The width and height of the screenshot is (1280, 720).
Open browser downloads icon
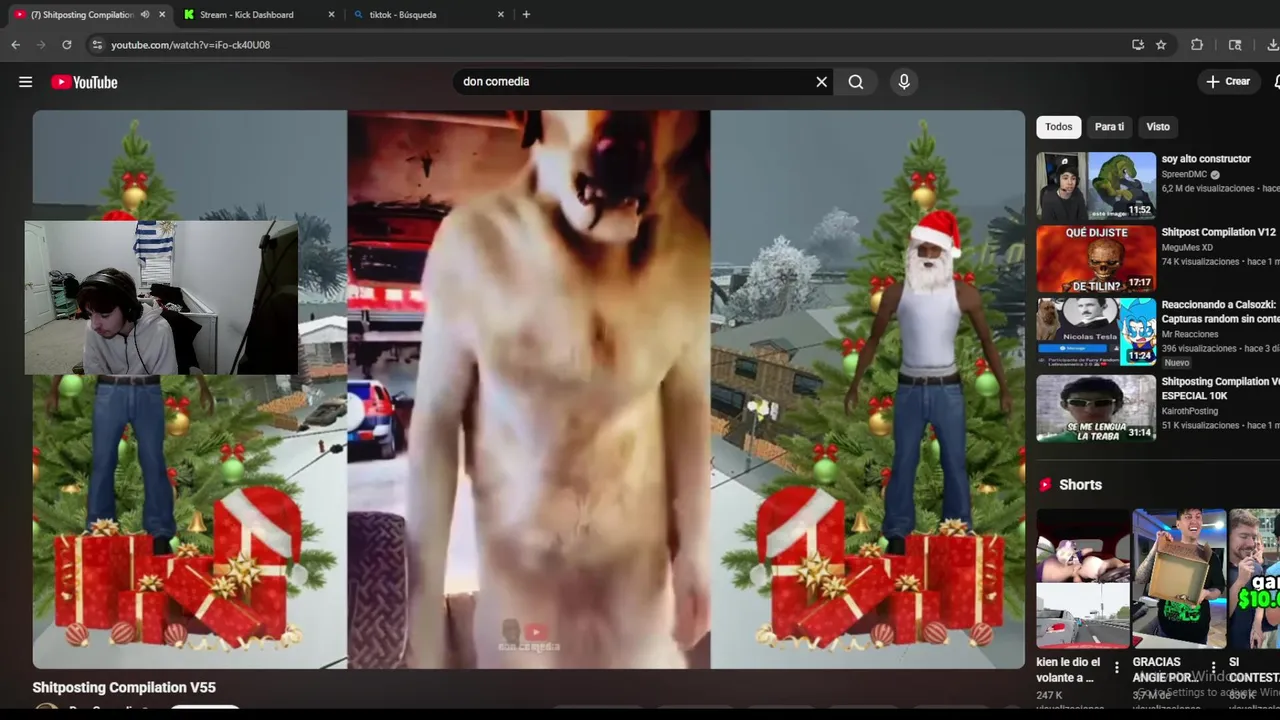1272,45
